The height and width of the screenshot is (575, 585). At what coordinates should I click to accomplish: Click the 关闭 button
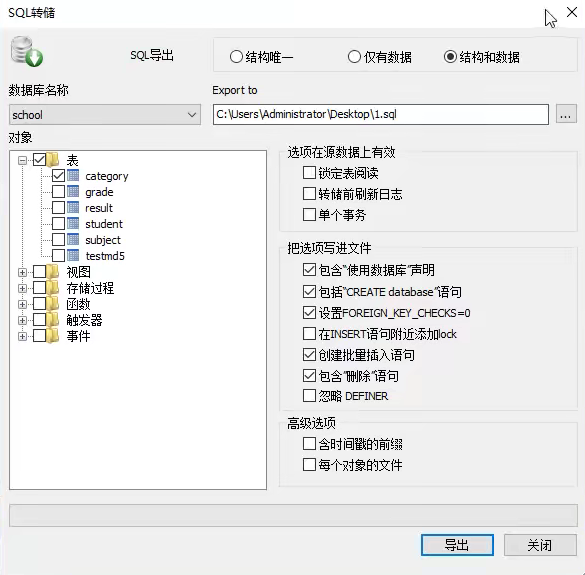(x=540, y=545)
